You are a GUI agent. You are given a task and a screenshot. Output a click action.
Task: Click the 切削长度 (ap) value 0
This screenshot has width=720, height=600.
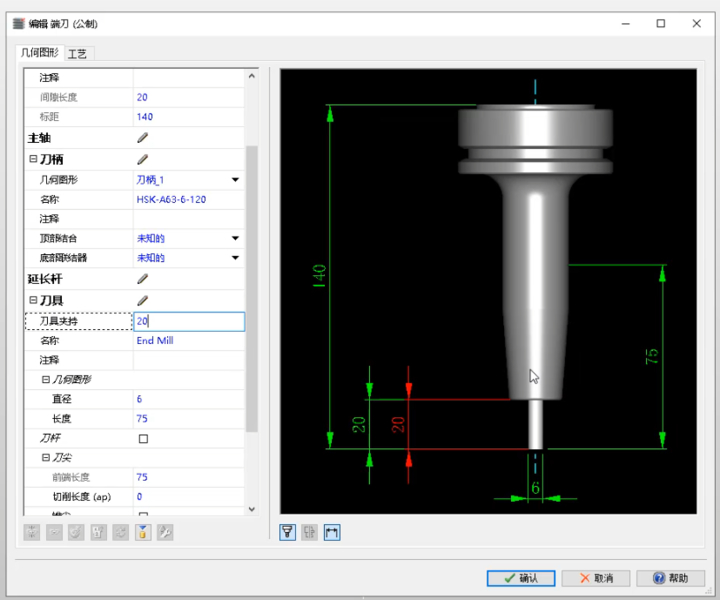[140, 497]
